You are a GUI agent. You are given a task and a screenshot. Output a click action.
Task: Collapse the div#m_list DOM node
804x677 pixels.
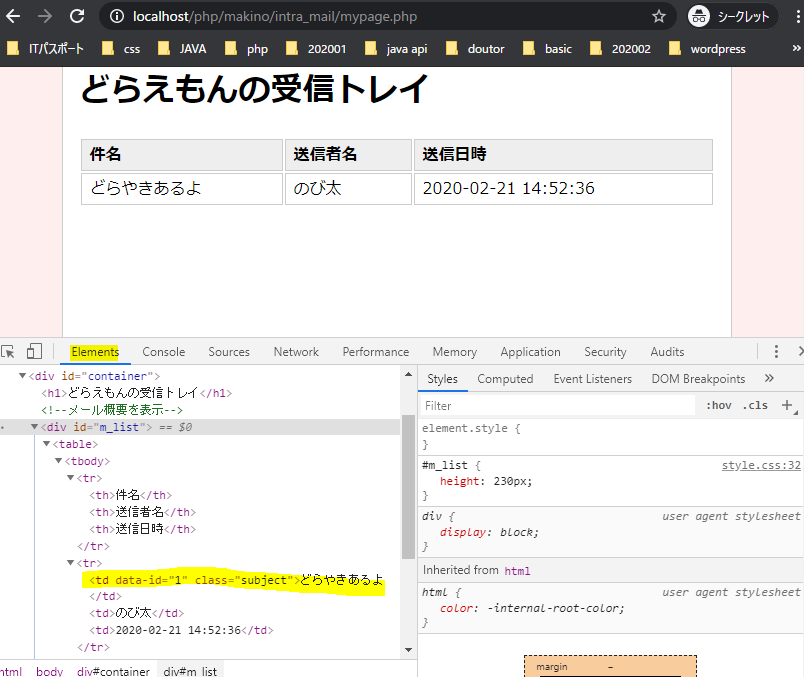[x=34, y=427]
